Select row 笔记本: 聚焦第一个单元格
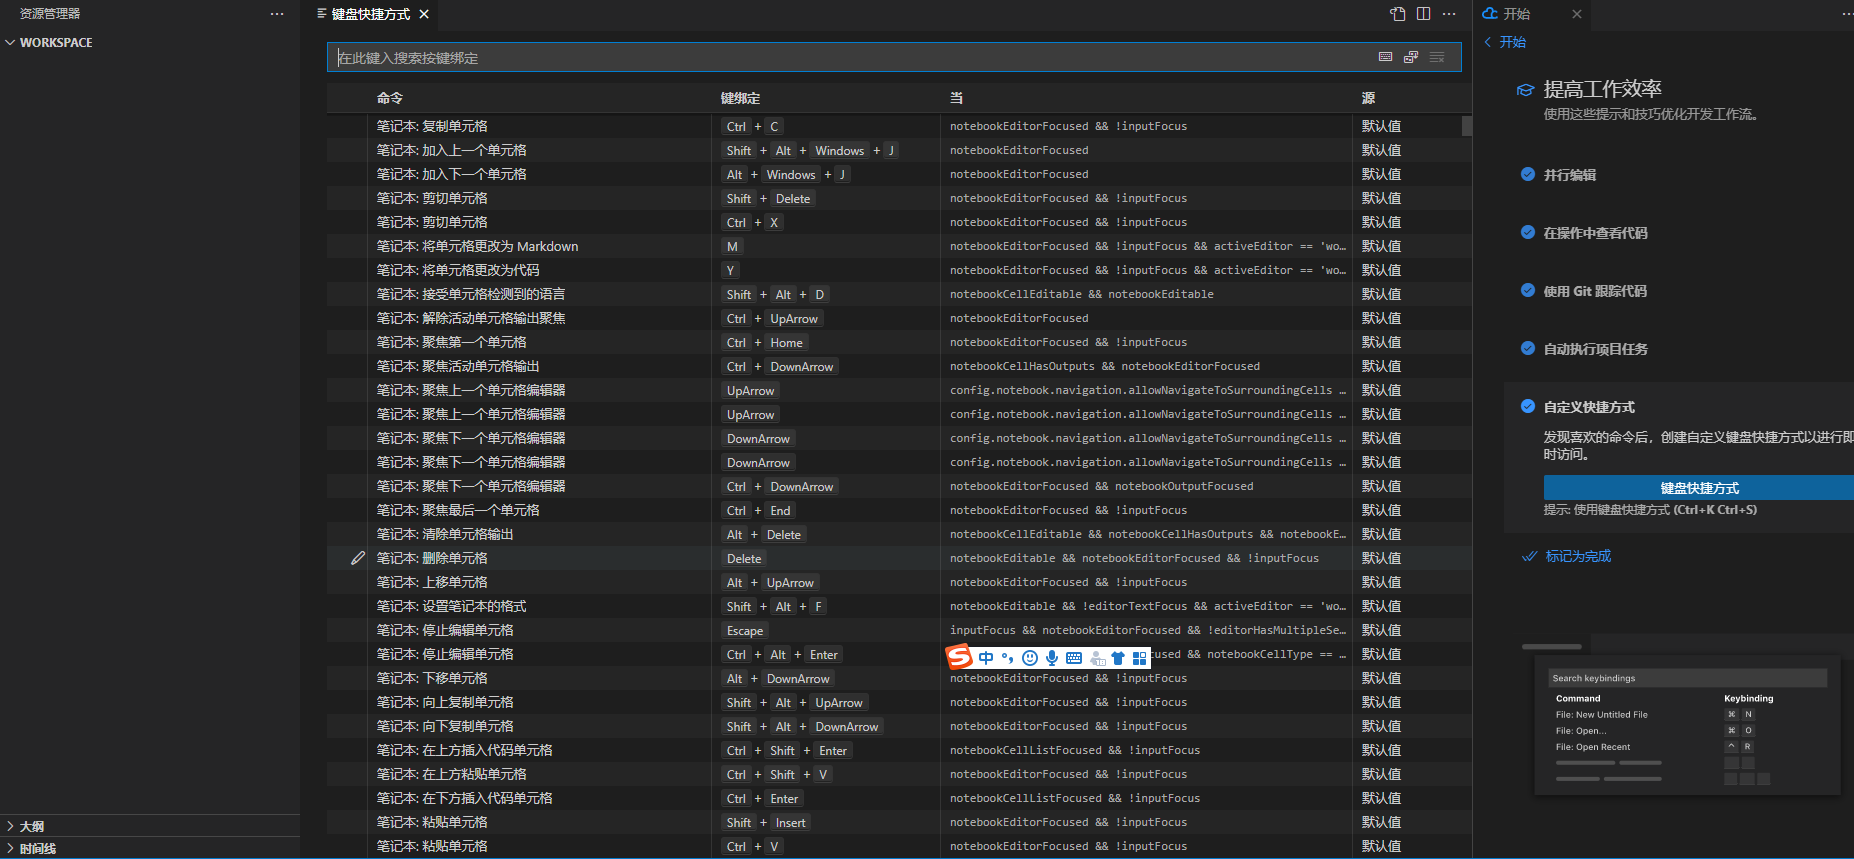Screen dimensions: 1854x859 coord(894,342)
